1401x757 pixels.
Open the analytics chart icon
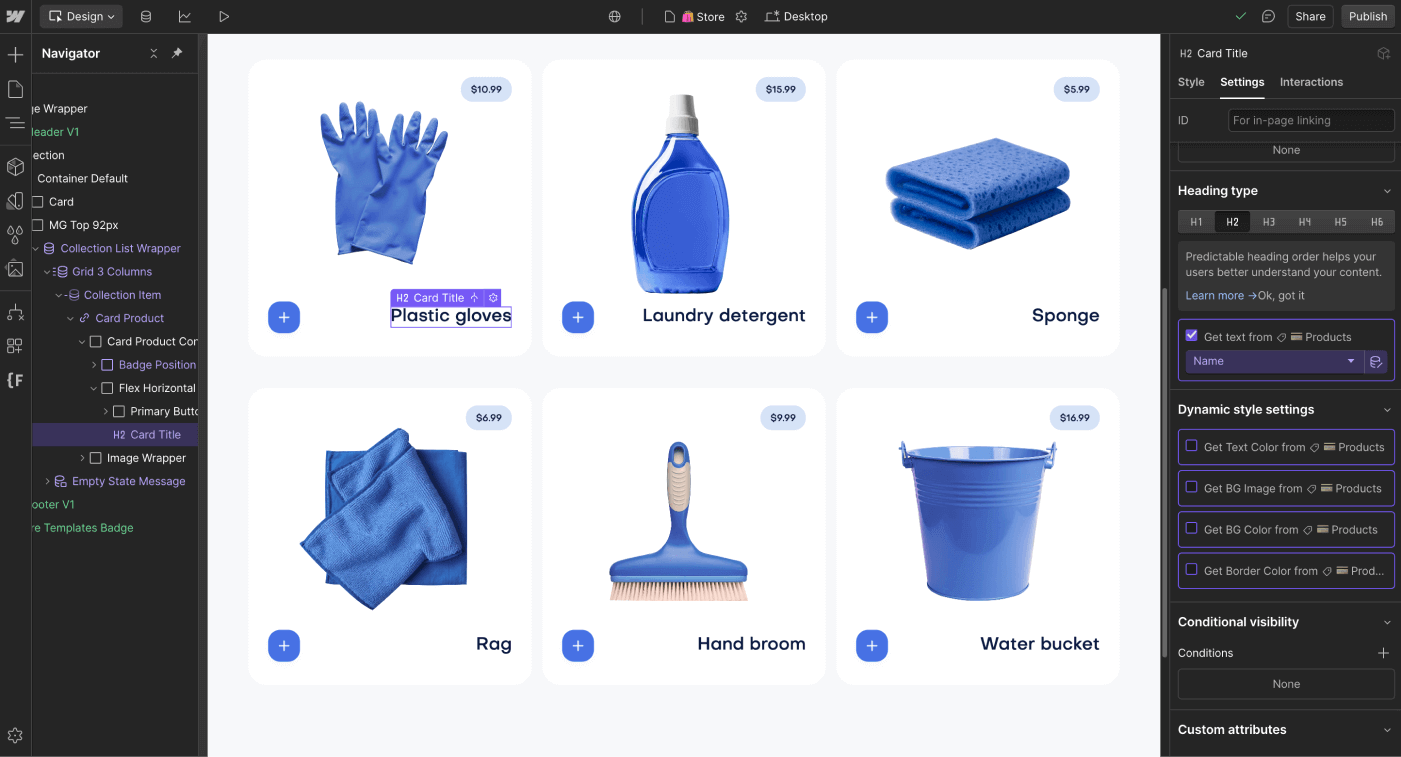pos(185,16)
